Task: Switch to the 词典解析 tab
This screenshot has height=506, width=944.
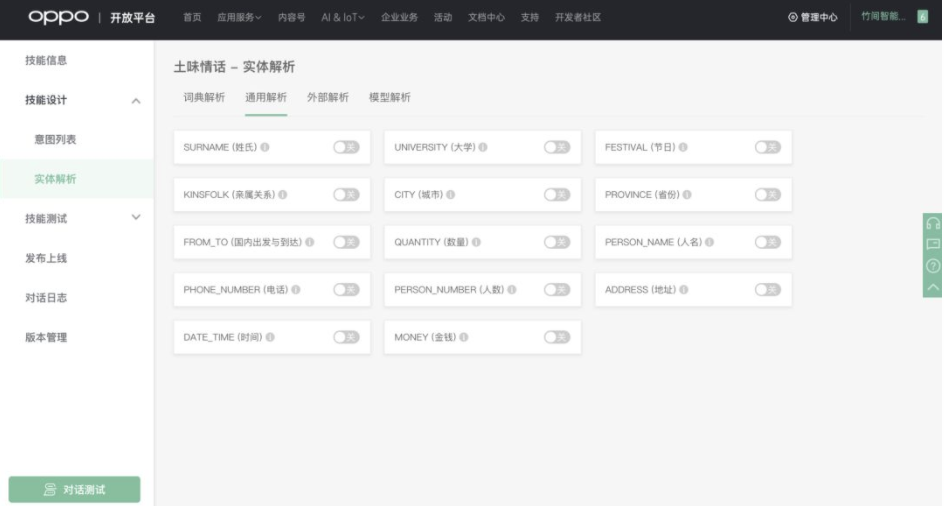Action: pos(204,97)
